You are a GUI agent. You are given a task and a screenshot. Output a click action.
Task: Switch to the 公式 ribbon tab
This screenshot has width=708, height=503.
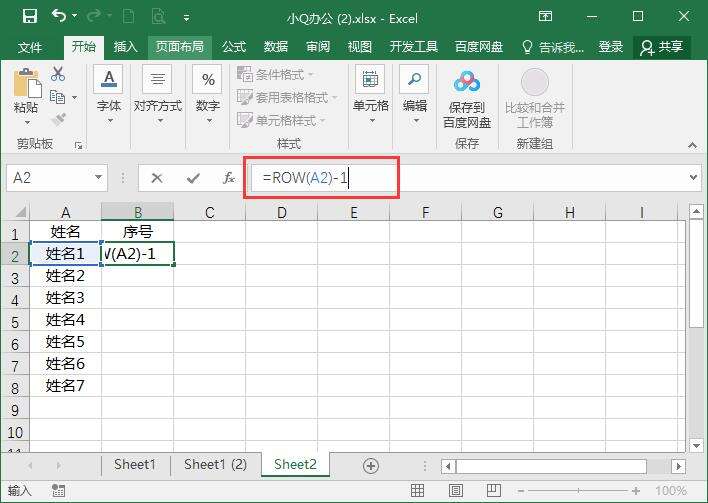[234, 47]
